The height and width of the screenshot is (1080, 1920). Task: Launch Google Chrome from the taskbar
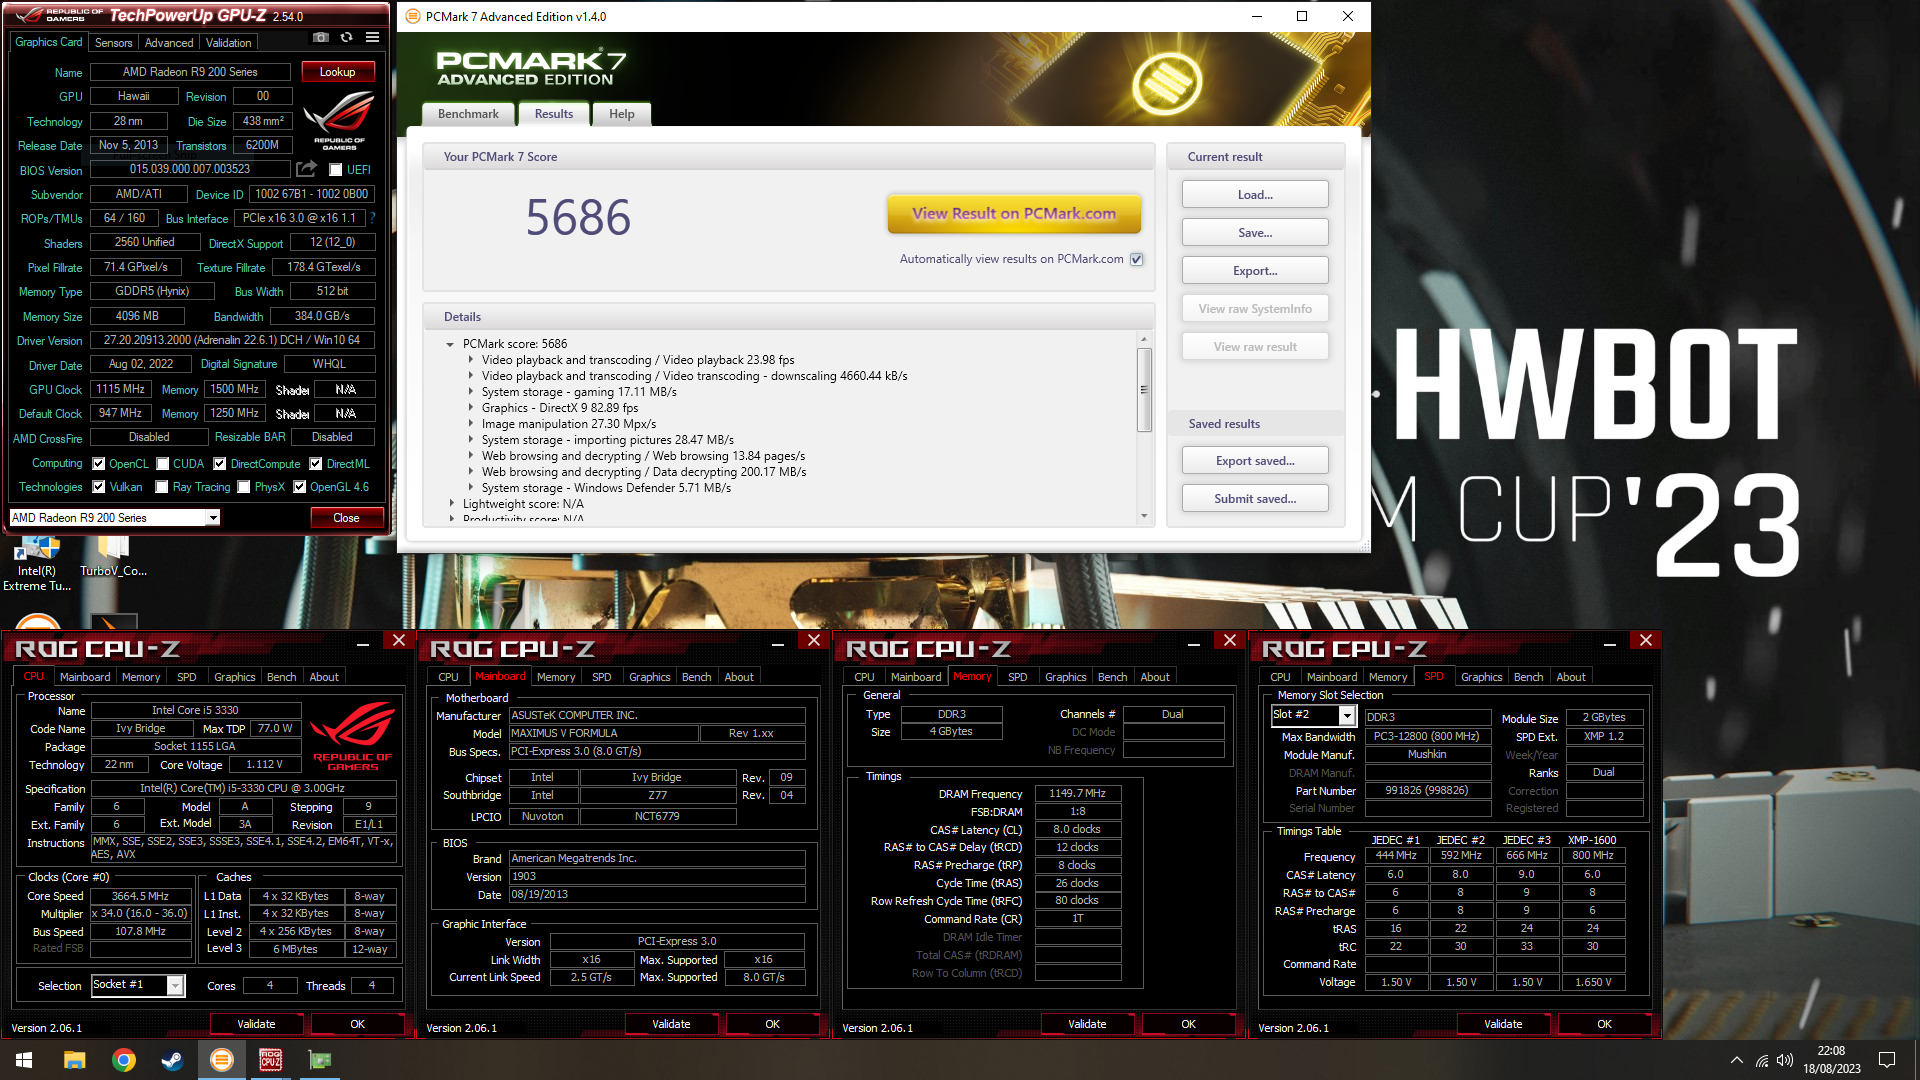(124, 1060)
